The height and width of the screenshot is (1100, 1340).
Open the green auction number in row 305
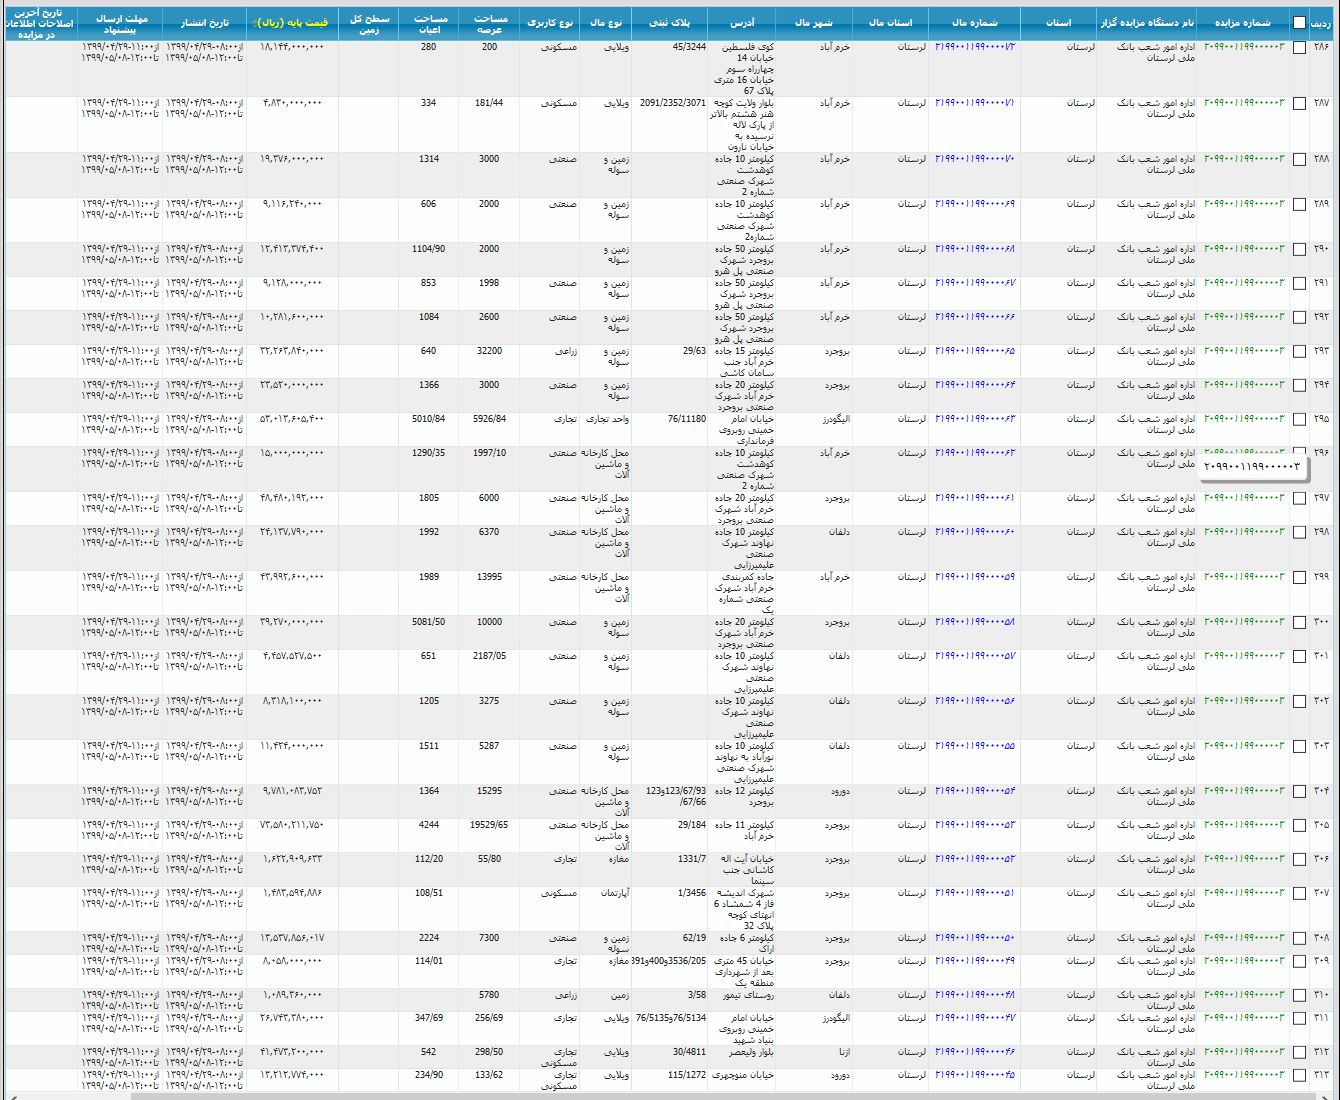(1243, 825)
